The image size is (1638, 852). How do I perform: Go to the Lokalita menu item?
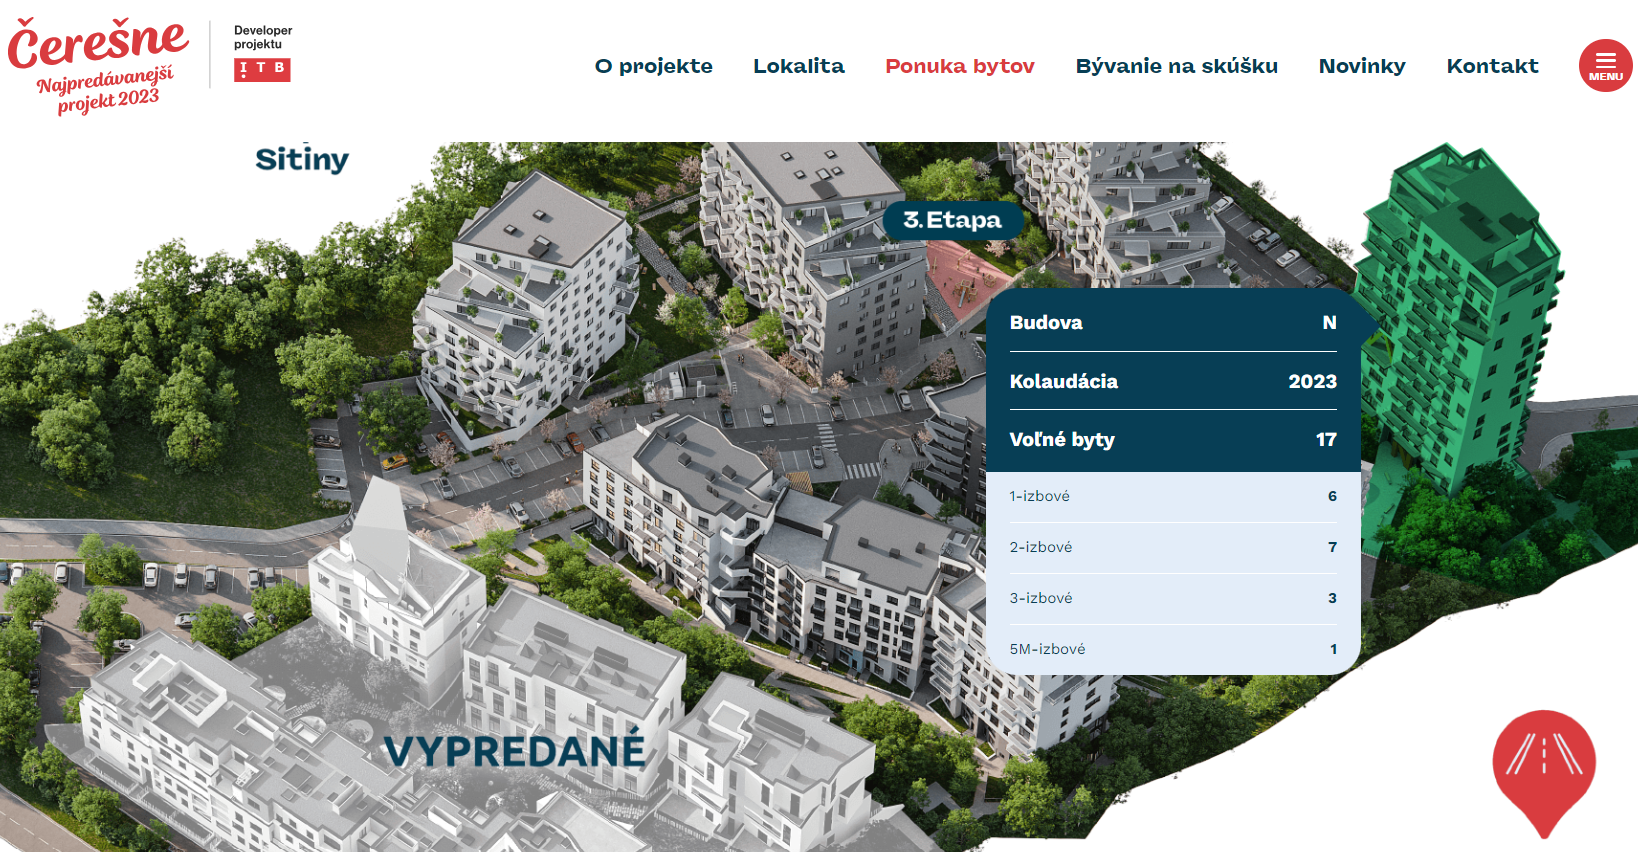point(798,66)
